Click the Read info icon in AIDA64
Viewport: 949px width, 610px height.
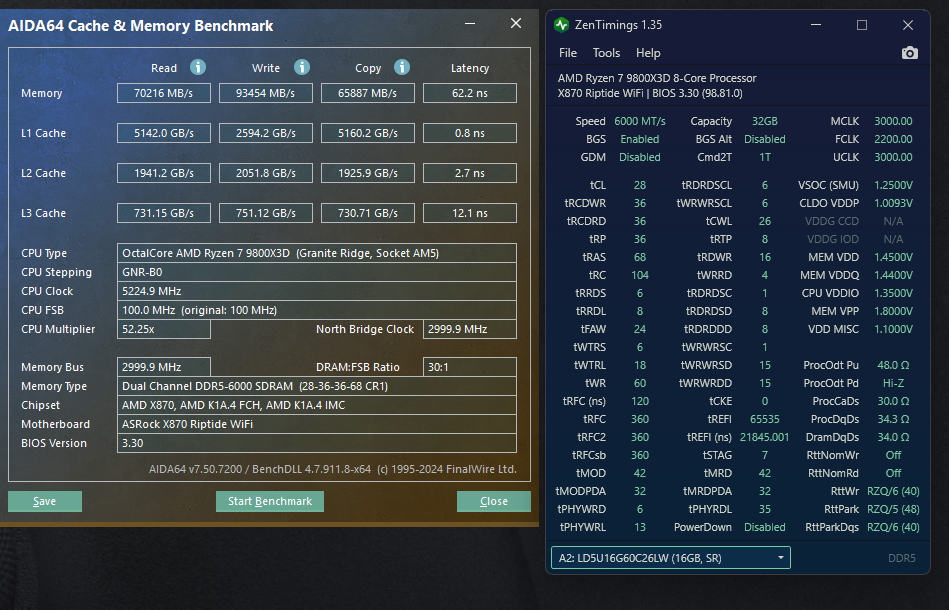198,67
